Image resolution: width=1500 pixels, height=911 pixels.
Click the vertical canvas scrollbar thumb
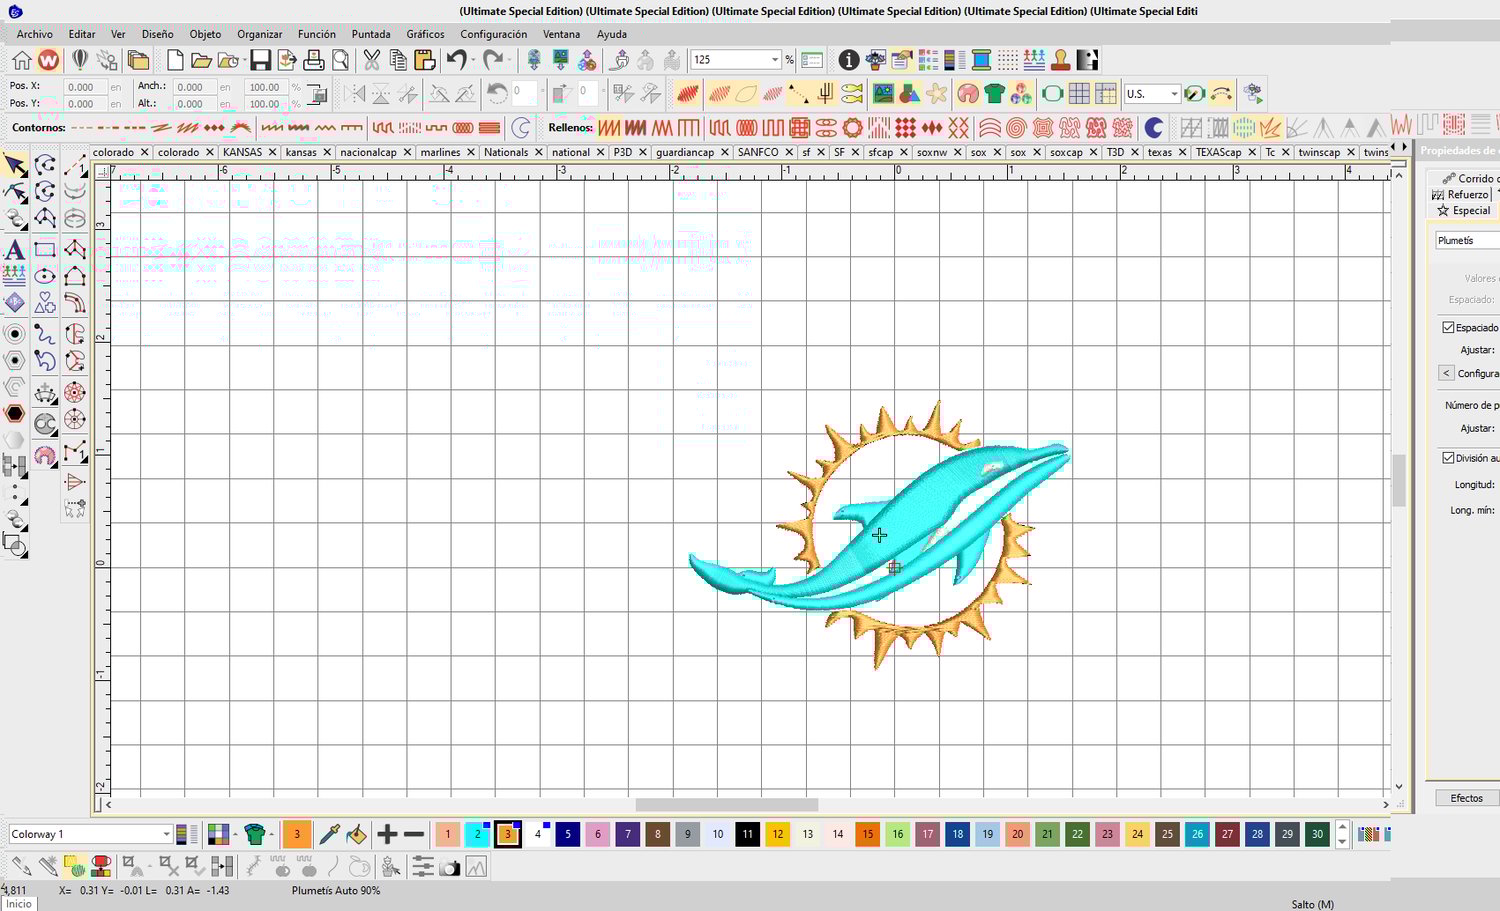(x=1398, y=479)
